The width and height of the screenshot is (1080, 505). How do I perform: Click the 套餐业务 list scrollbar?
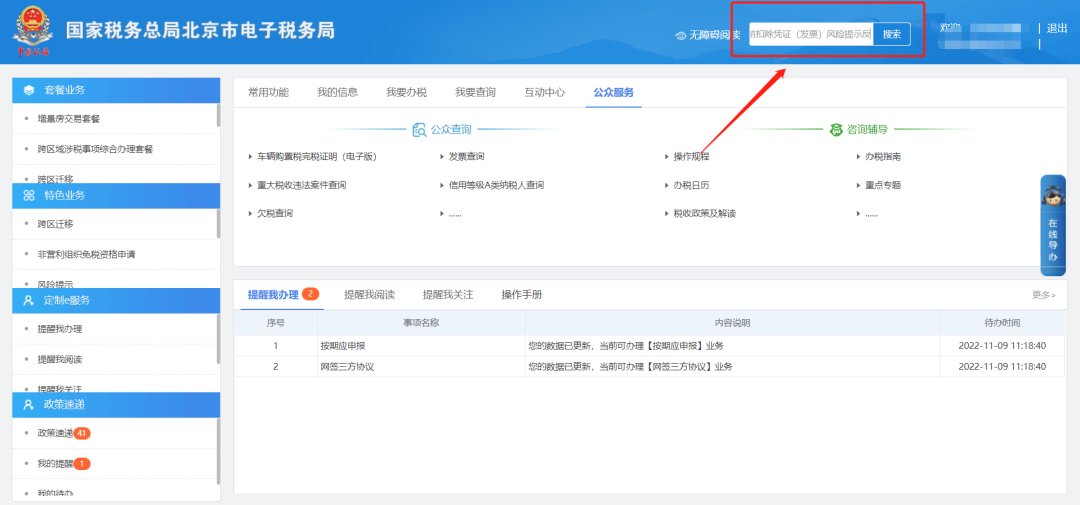click(x=218, y=115)
